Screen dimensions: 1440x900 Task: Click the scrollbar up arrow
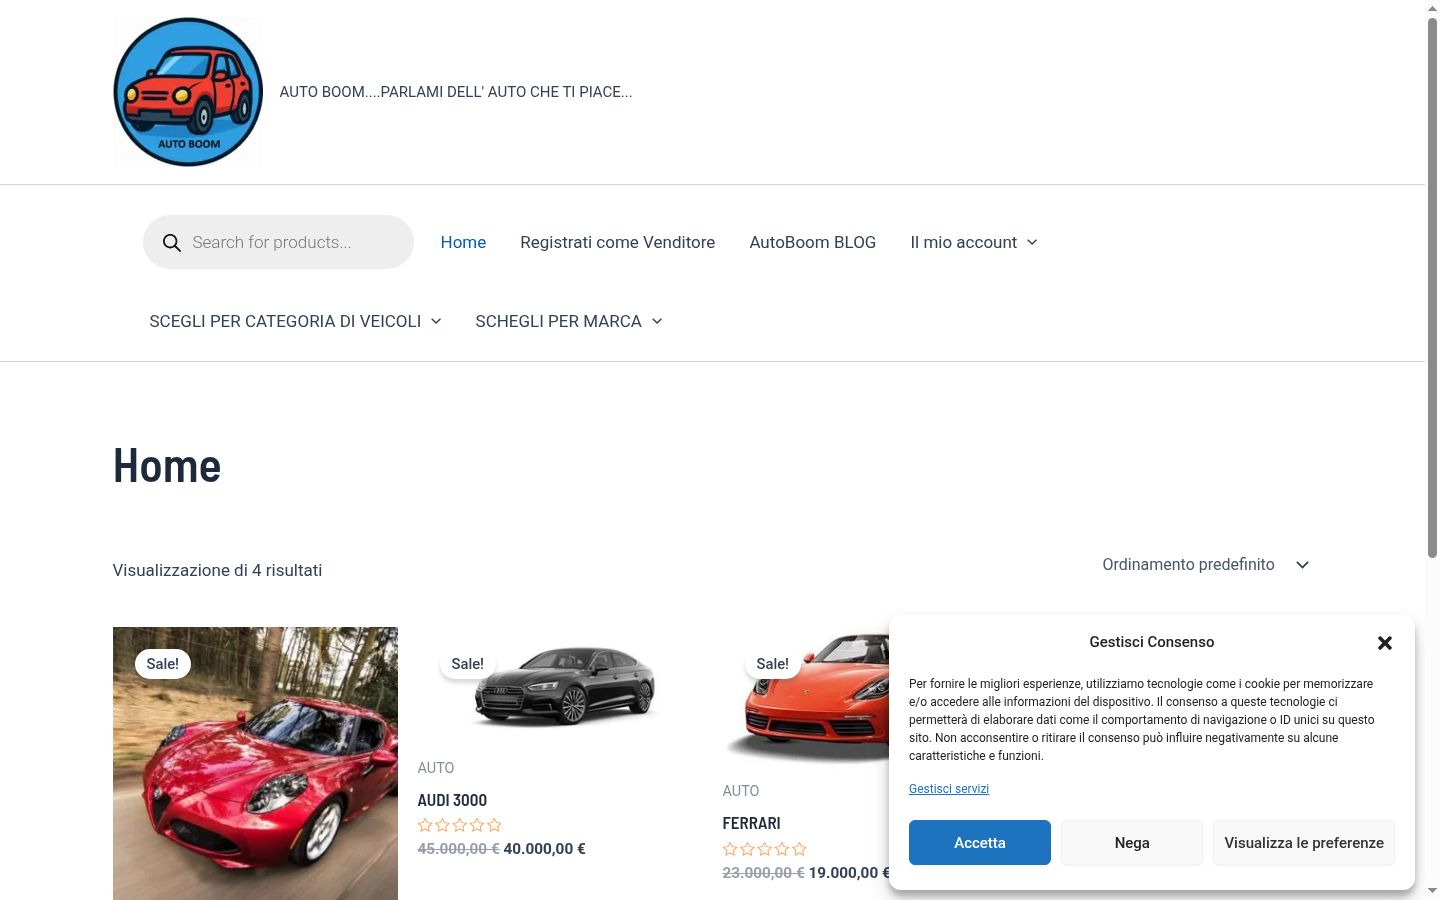tap(1432, 8)
